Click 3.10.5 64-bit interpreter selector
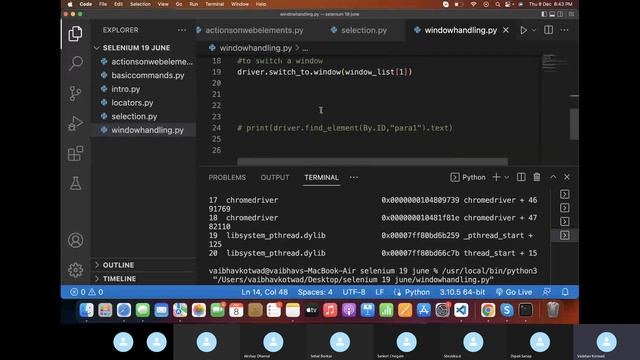Viewport: 640px width, 360px height. point(462,292)
